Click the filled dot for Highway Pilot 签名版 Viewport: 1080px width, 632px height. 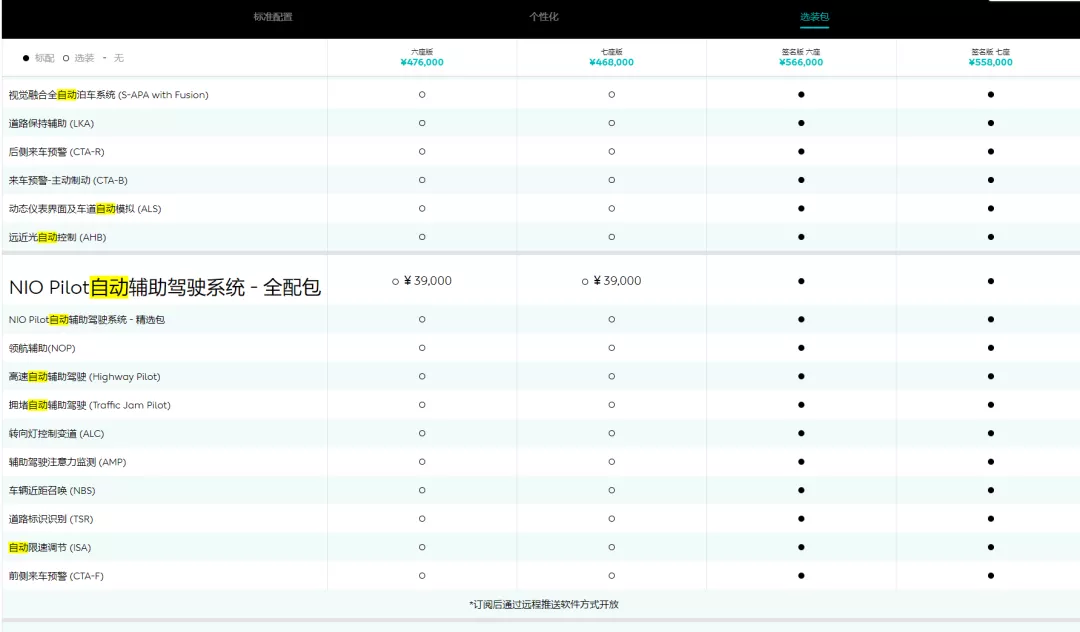800,376
